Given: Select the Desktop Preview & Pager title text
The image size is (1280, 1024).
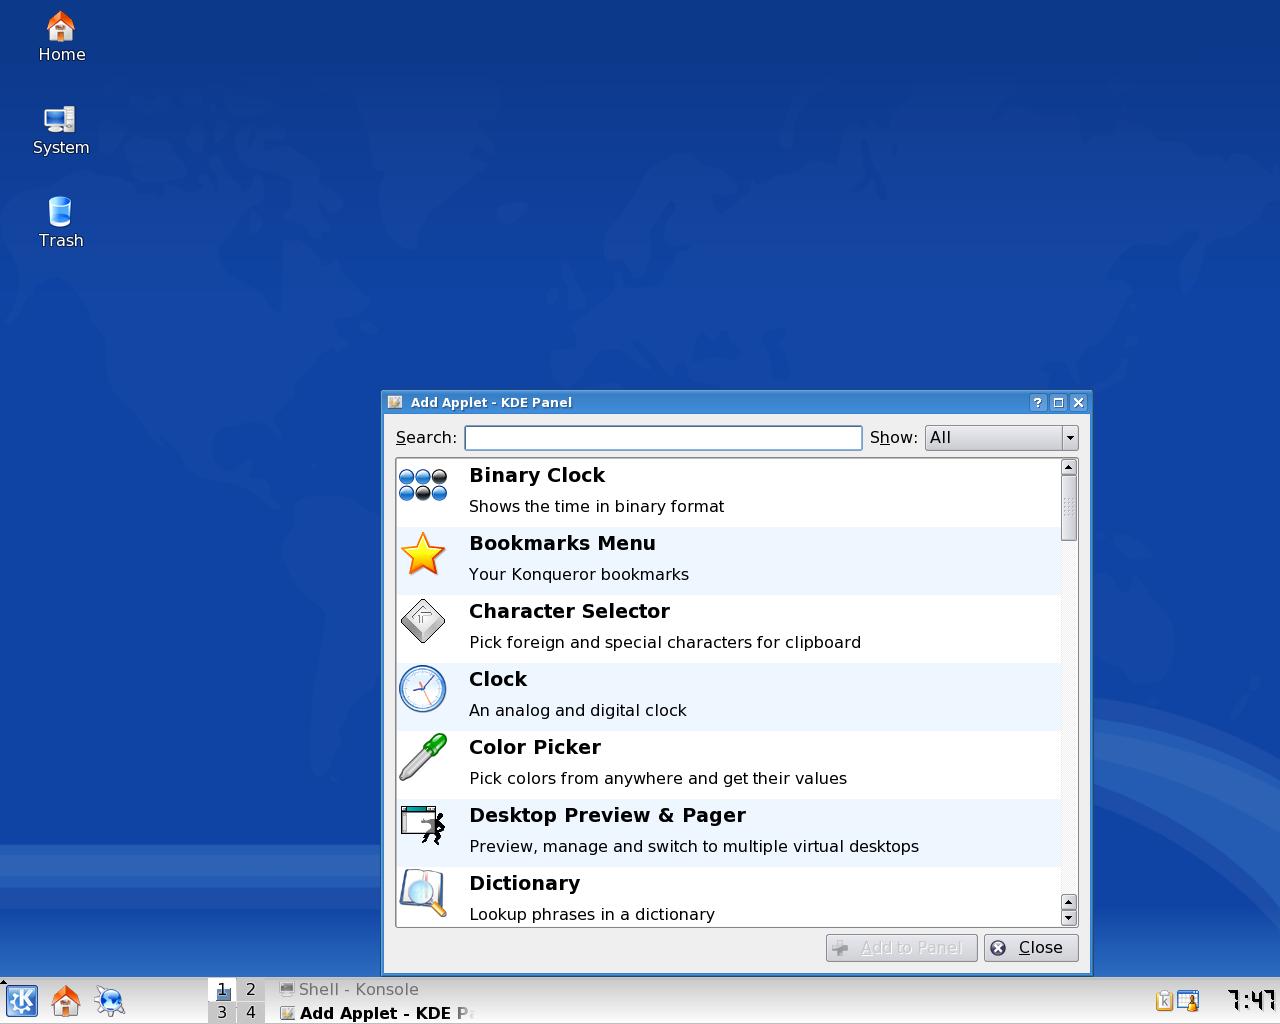Looking at the screenshot, I should (x=607, y=815).
